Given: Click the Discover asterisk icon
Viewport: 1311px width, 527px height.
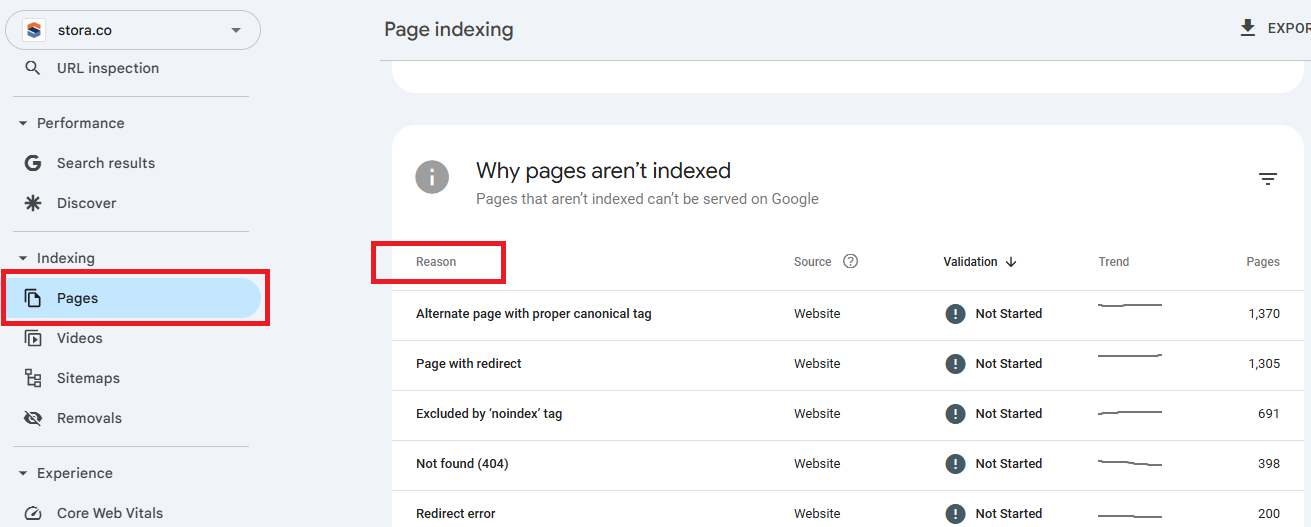Looking at the screenshot, I should [33, 203].
